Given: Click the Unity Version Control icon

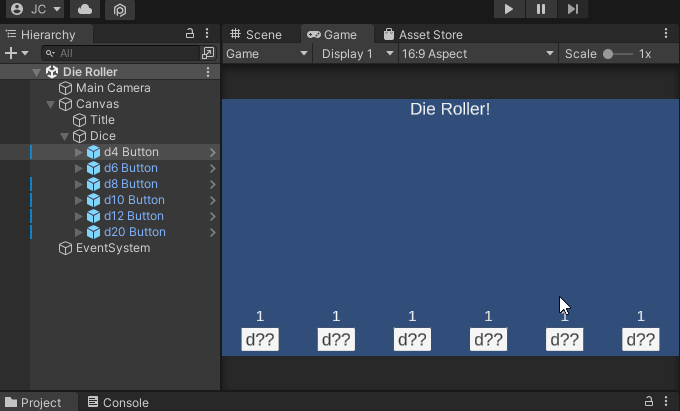Looking at the screenshot, I should pyautogui.click(x=120, y=10).
